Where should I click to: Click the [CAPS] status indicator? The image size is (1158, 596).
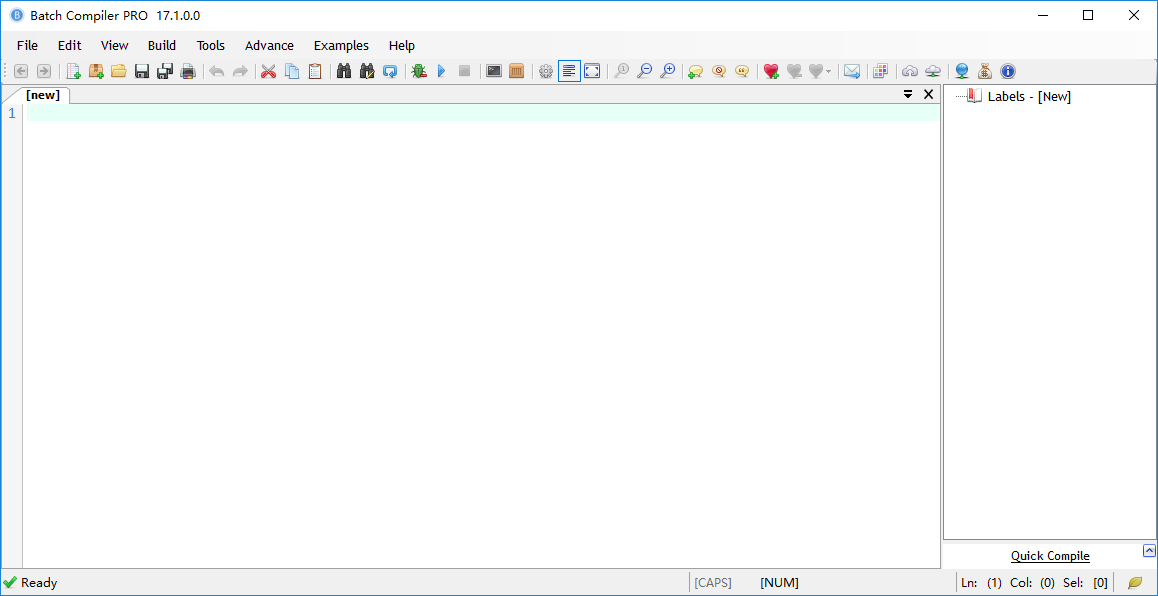point(713,583)
